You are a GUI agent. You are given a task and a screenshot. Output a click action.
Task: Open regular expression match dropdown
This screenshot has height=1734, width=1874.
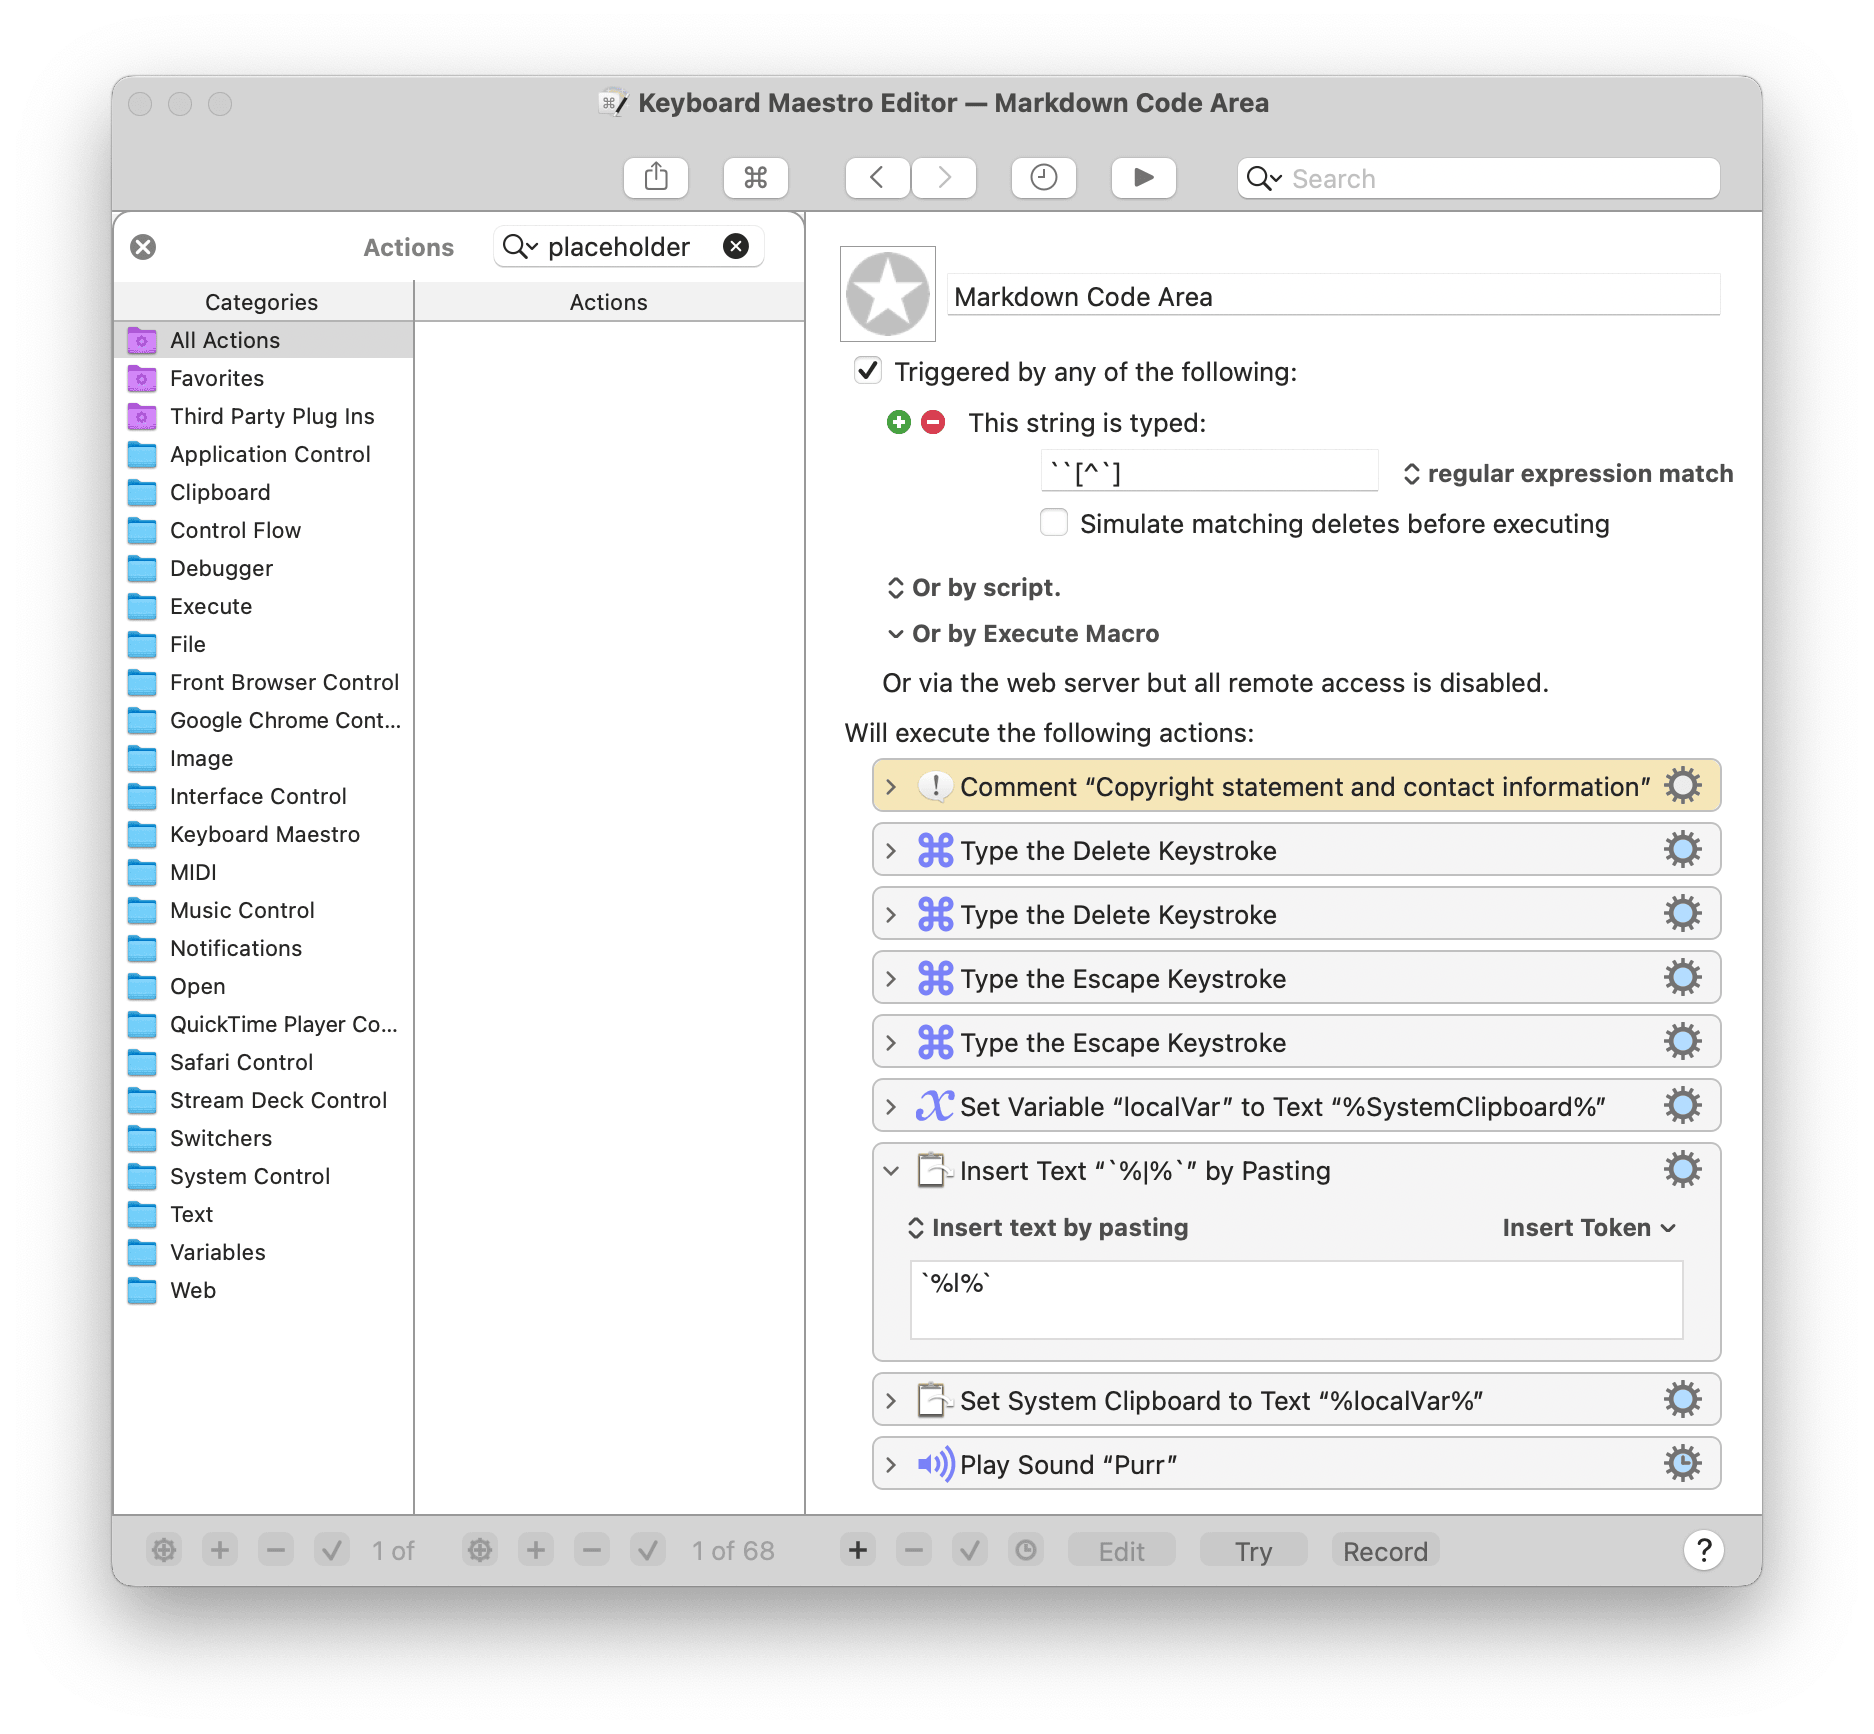coord(1568,474)
